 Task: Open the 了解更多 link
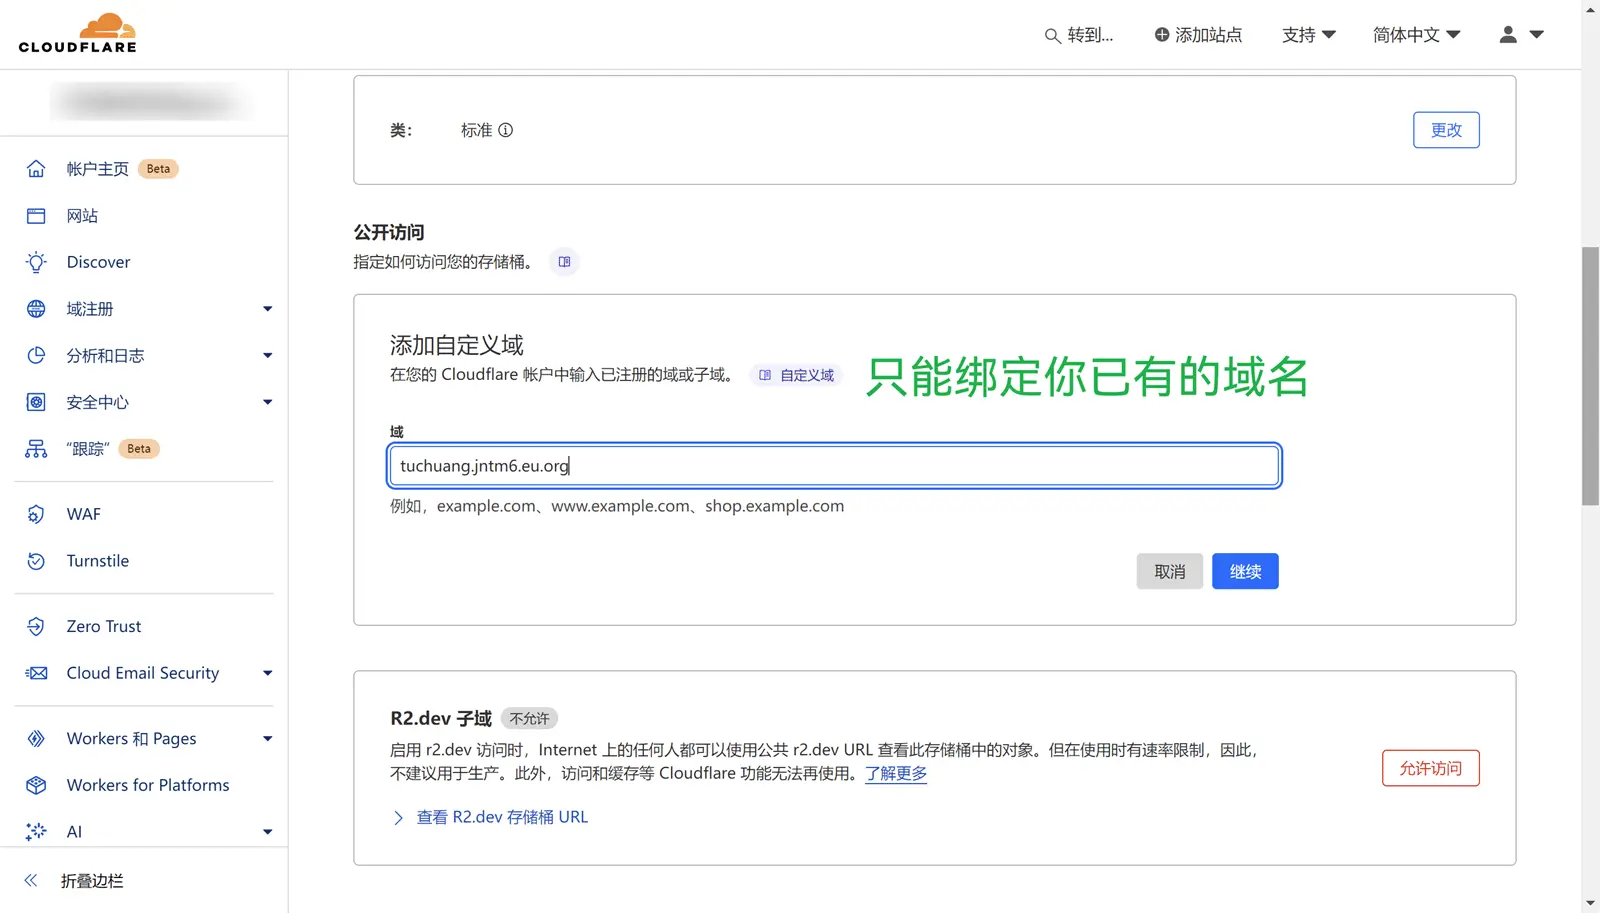tap(896, 774)
